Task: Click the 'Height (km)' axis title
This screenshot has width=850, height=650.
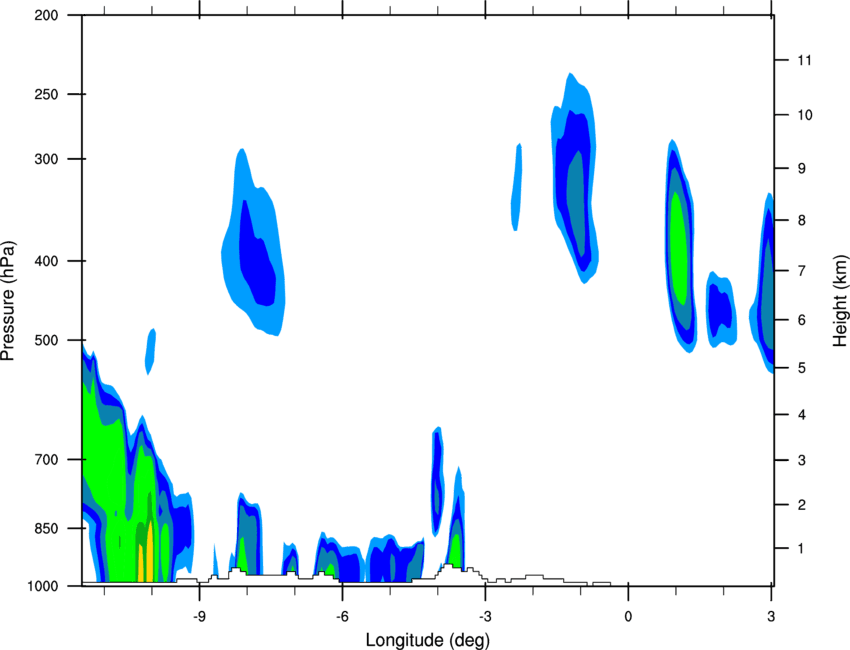Action: (840, 300)
